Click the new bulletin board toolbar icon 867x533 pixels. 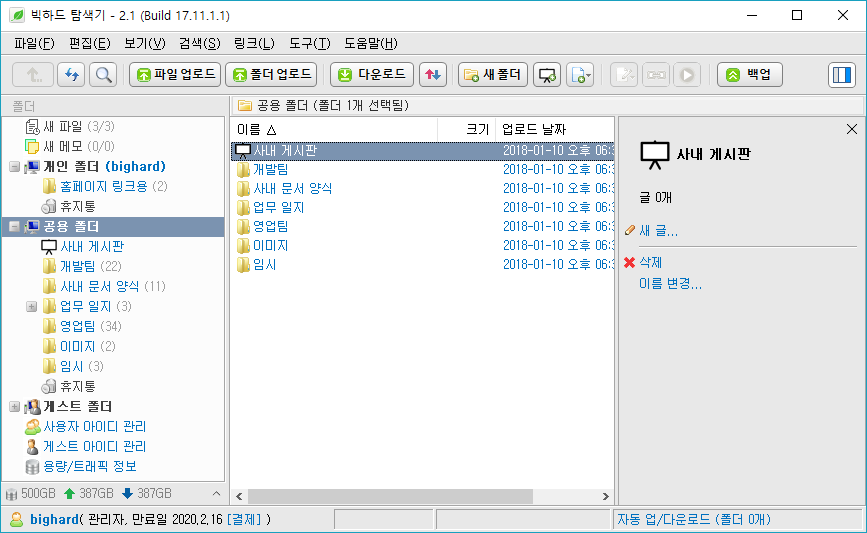coord(547,75)
